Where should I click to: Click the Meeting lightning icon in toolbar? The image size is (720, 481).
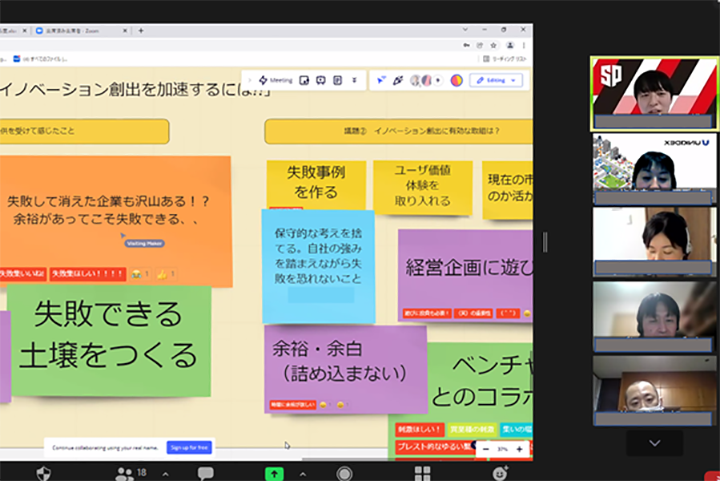click(263, 80)
